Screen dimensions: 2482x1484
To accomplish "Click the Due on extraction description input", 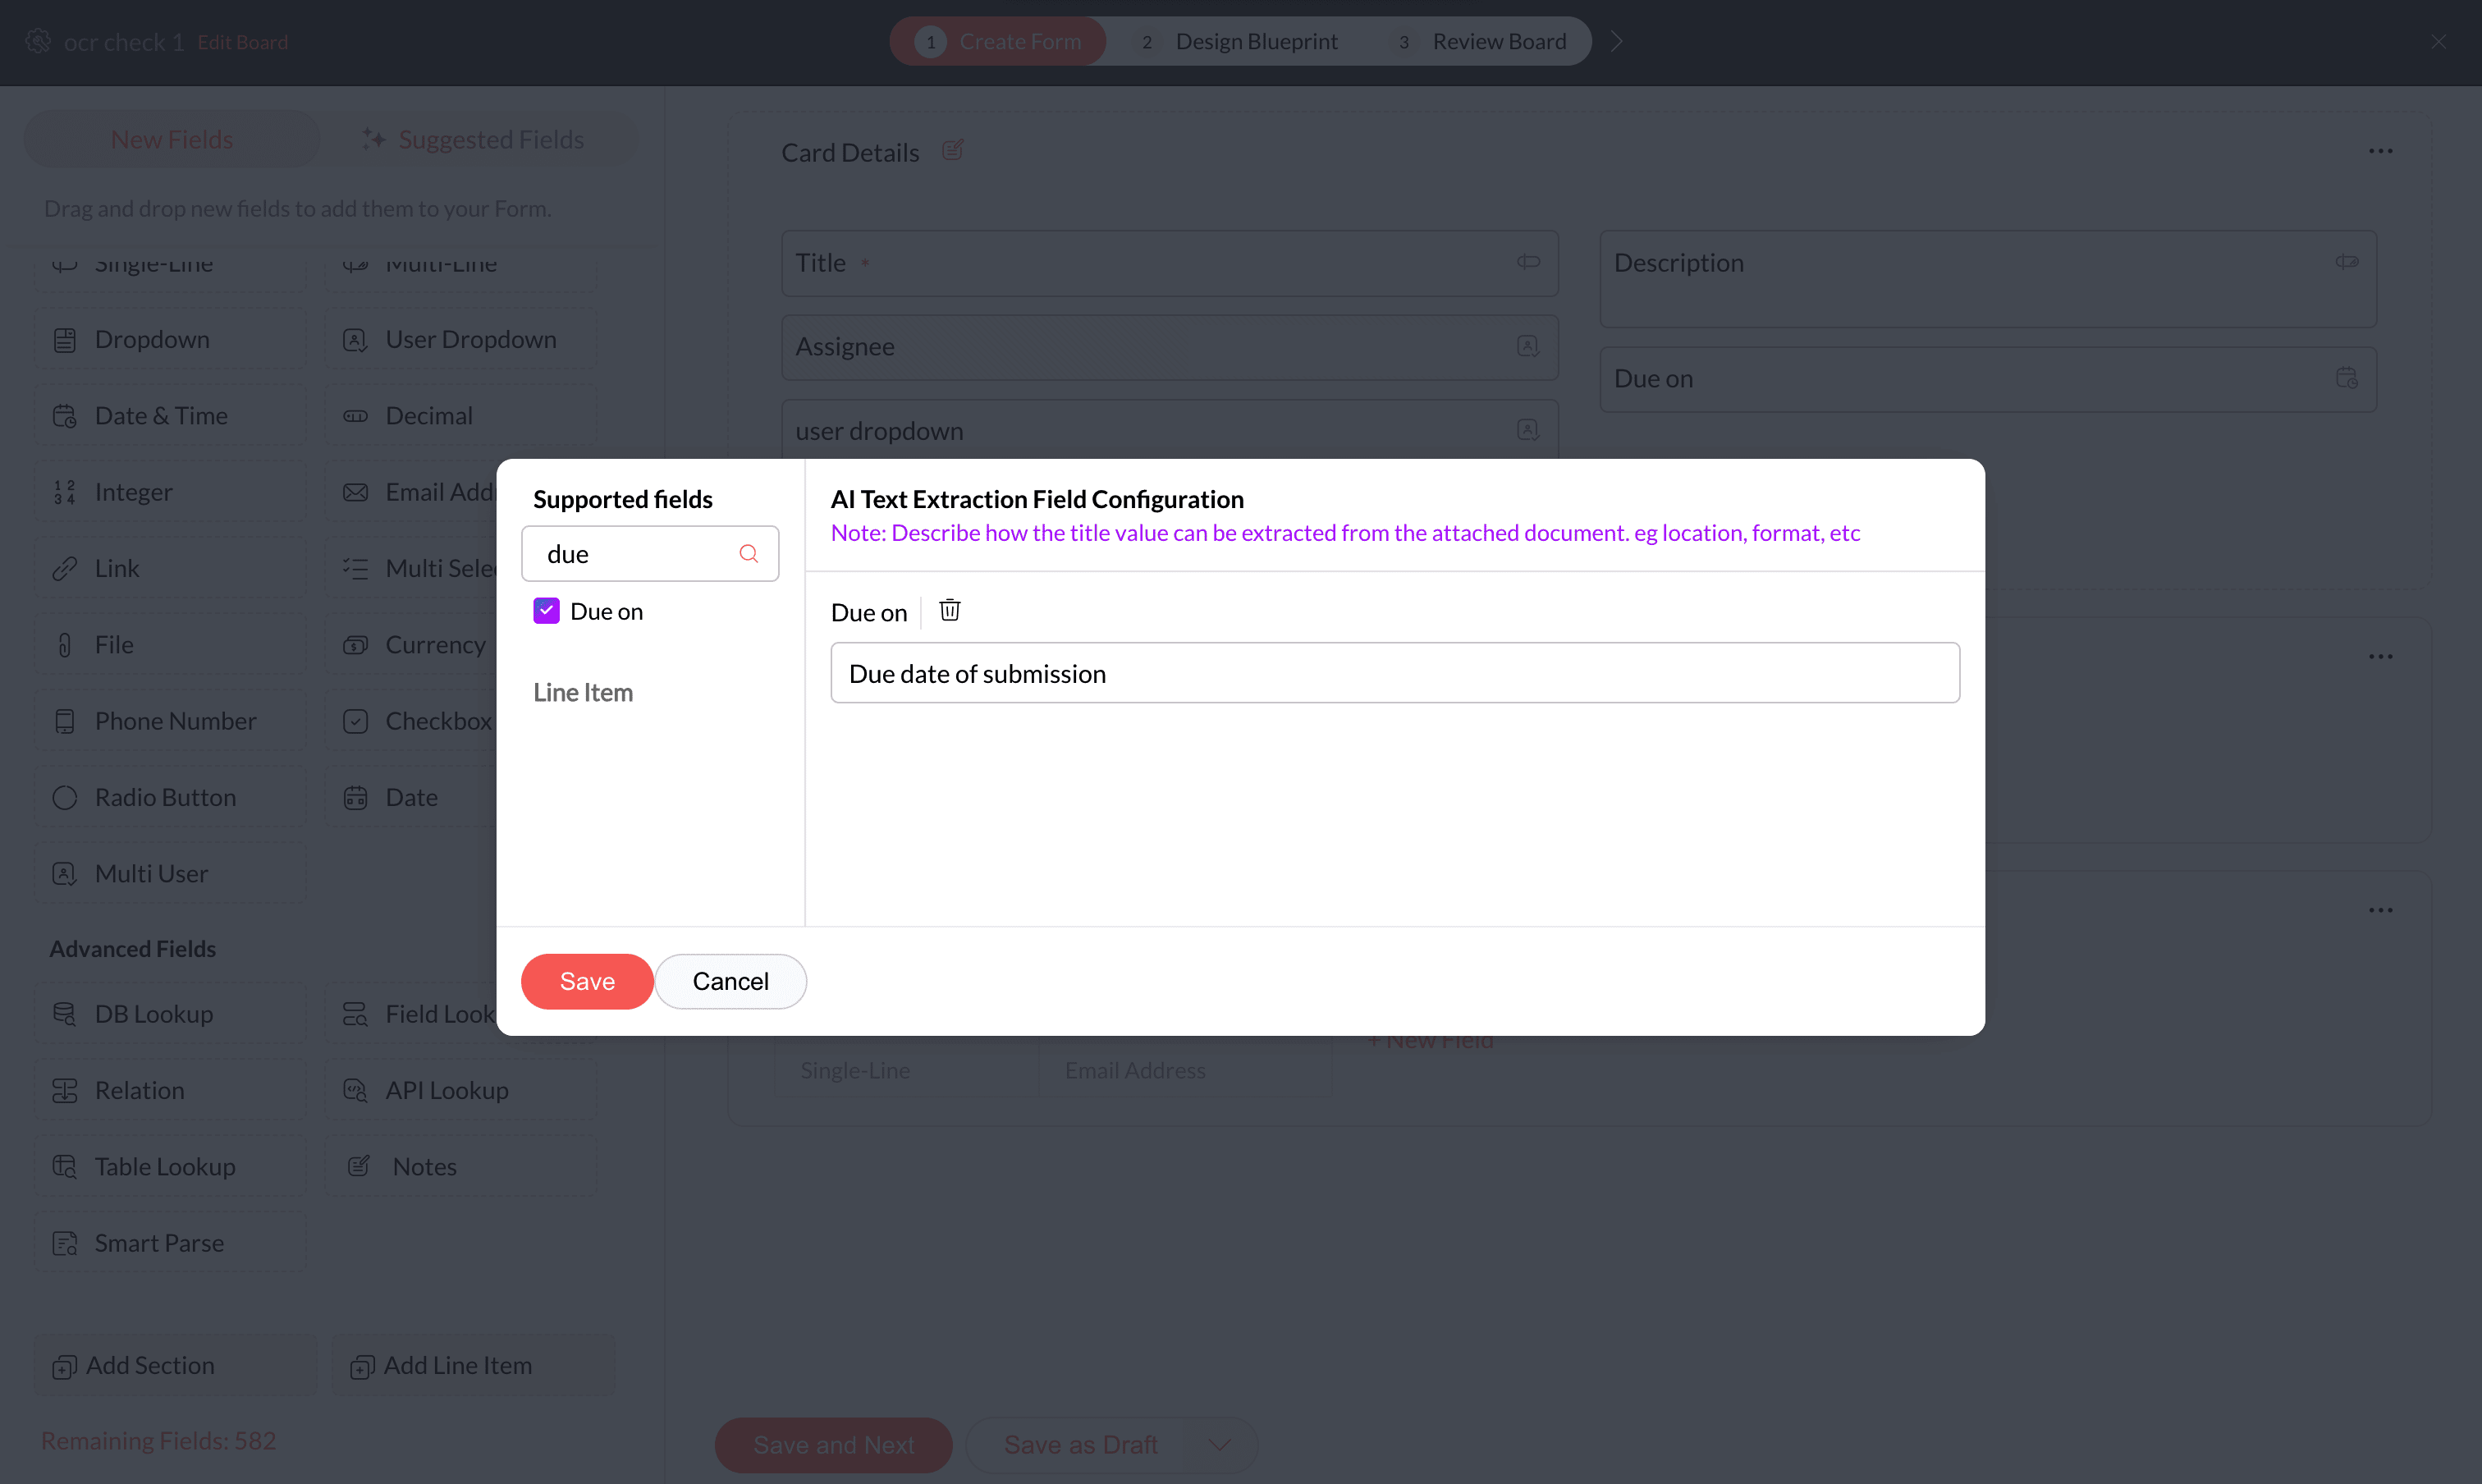I will coord(1394,673).
